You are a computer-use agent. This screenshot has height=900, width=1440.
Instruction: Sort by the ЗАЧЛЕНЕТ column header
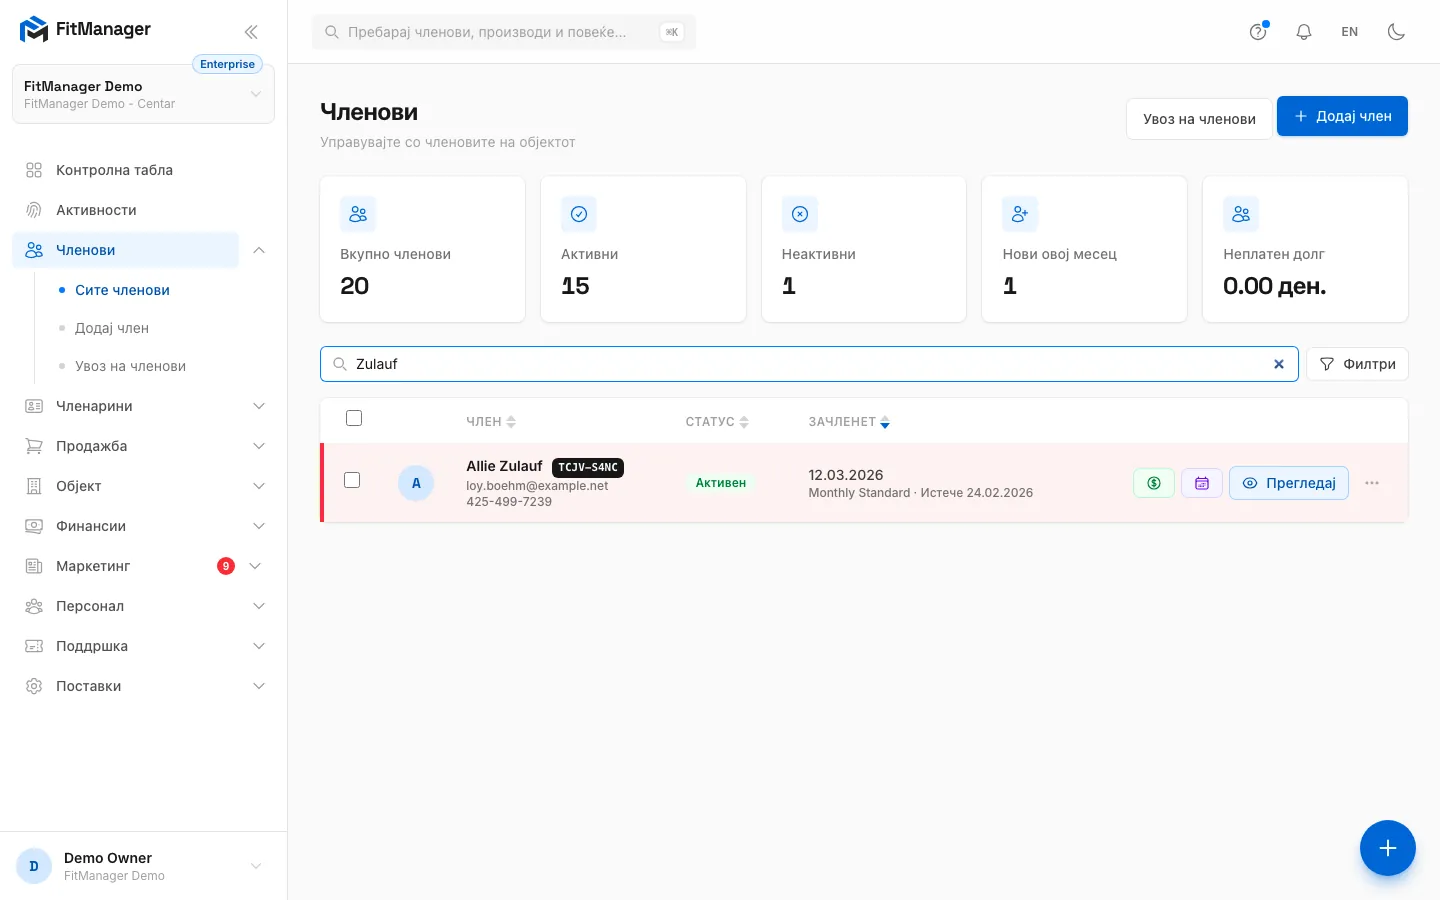[x=849, y=422]
